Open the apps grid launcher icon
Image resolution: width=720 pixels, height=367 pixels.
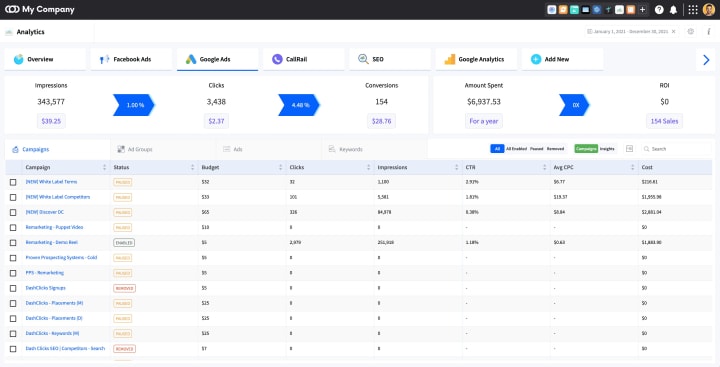click(x=693, y=10)
